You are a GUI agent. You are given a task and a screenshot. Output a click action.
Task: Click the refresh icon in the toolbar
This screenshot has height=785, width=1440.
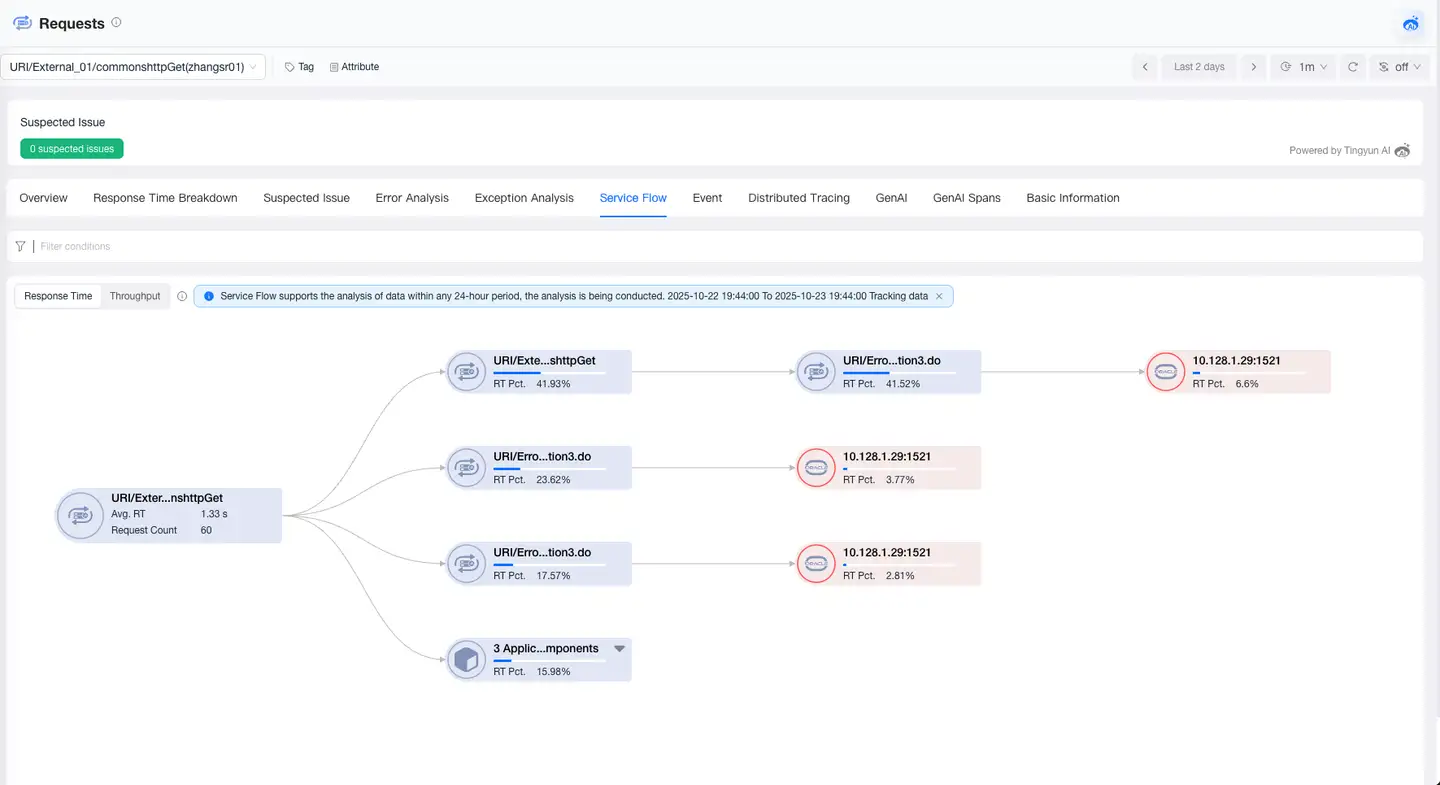[x=1352, y=66]
